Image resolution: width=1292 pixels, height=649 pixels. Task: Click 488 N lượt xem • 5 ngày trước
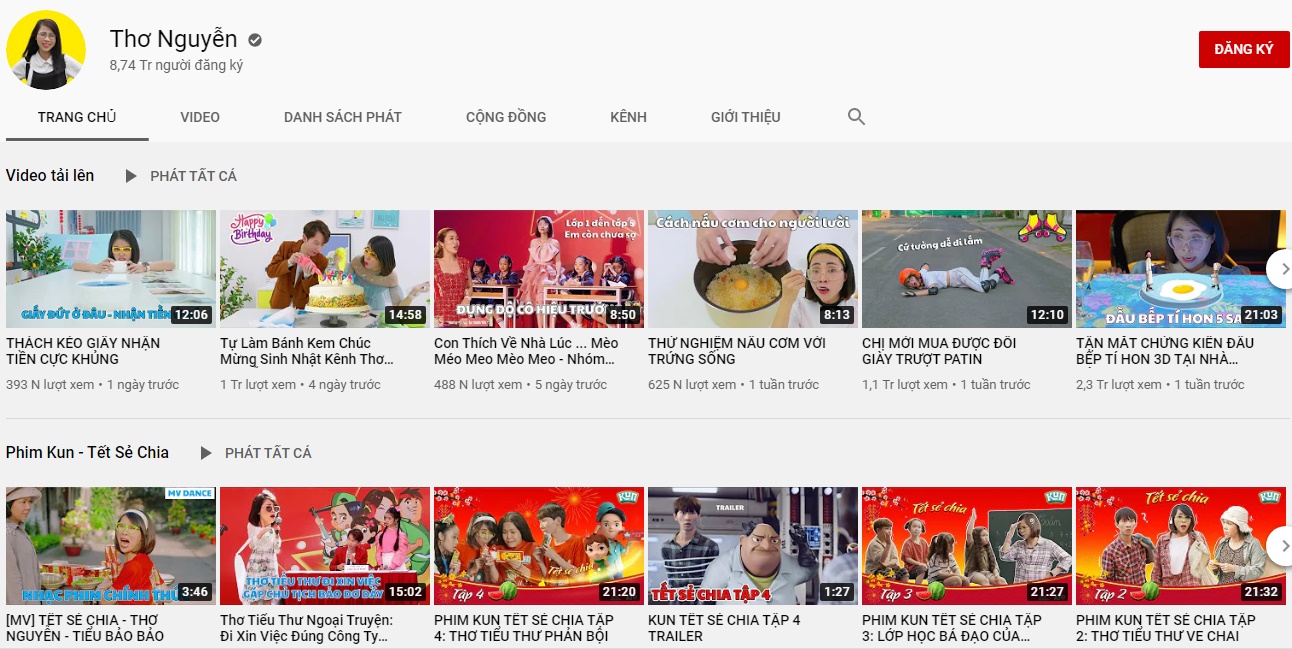tap(520, 385)
